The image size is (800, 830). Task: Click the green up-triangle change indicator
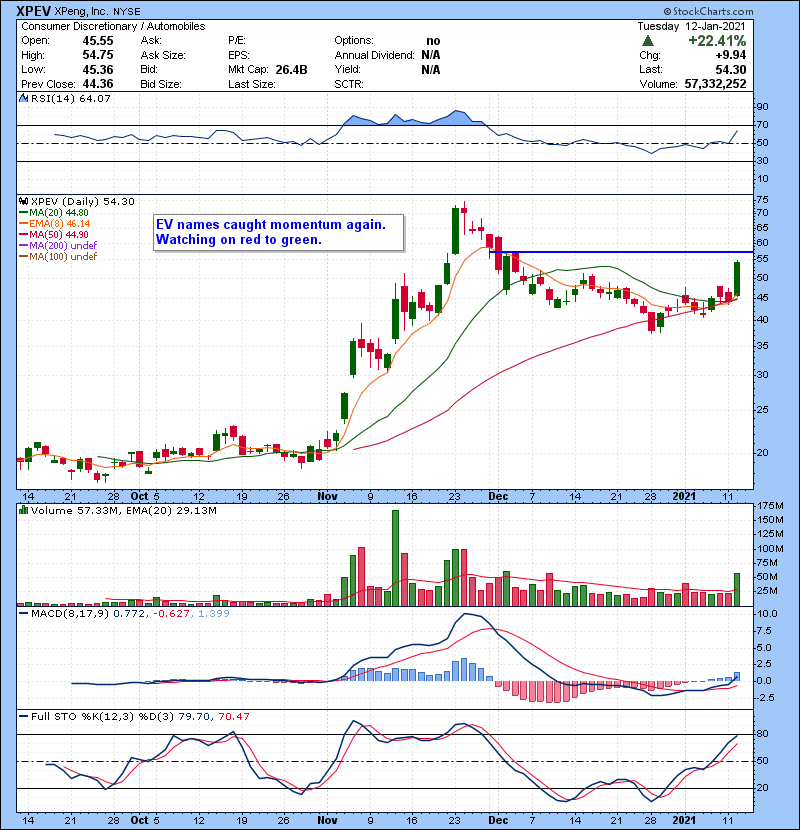[x=648, y=41]
